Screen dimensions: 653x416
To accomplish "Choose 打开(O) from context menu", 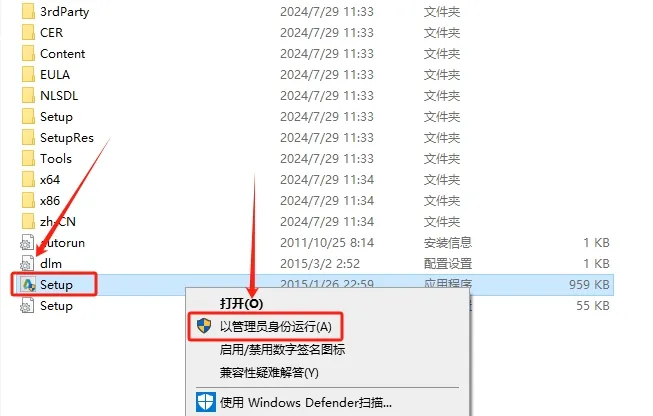I will coord(241,304).
